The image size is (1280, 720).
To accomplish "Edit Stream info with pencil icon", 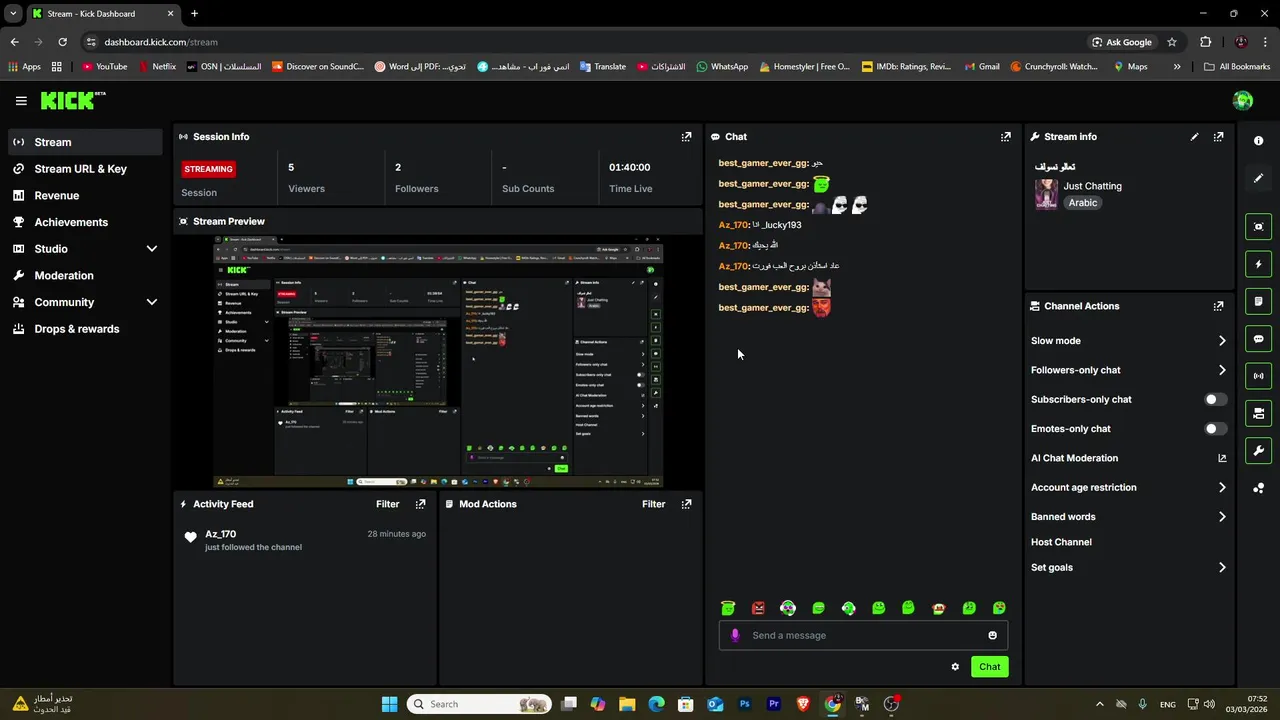I will click(1194, 137).
